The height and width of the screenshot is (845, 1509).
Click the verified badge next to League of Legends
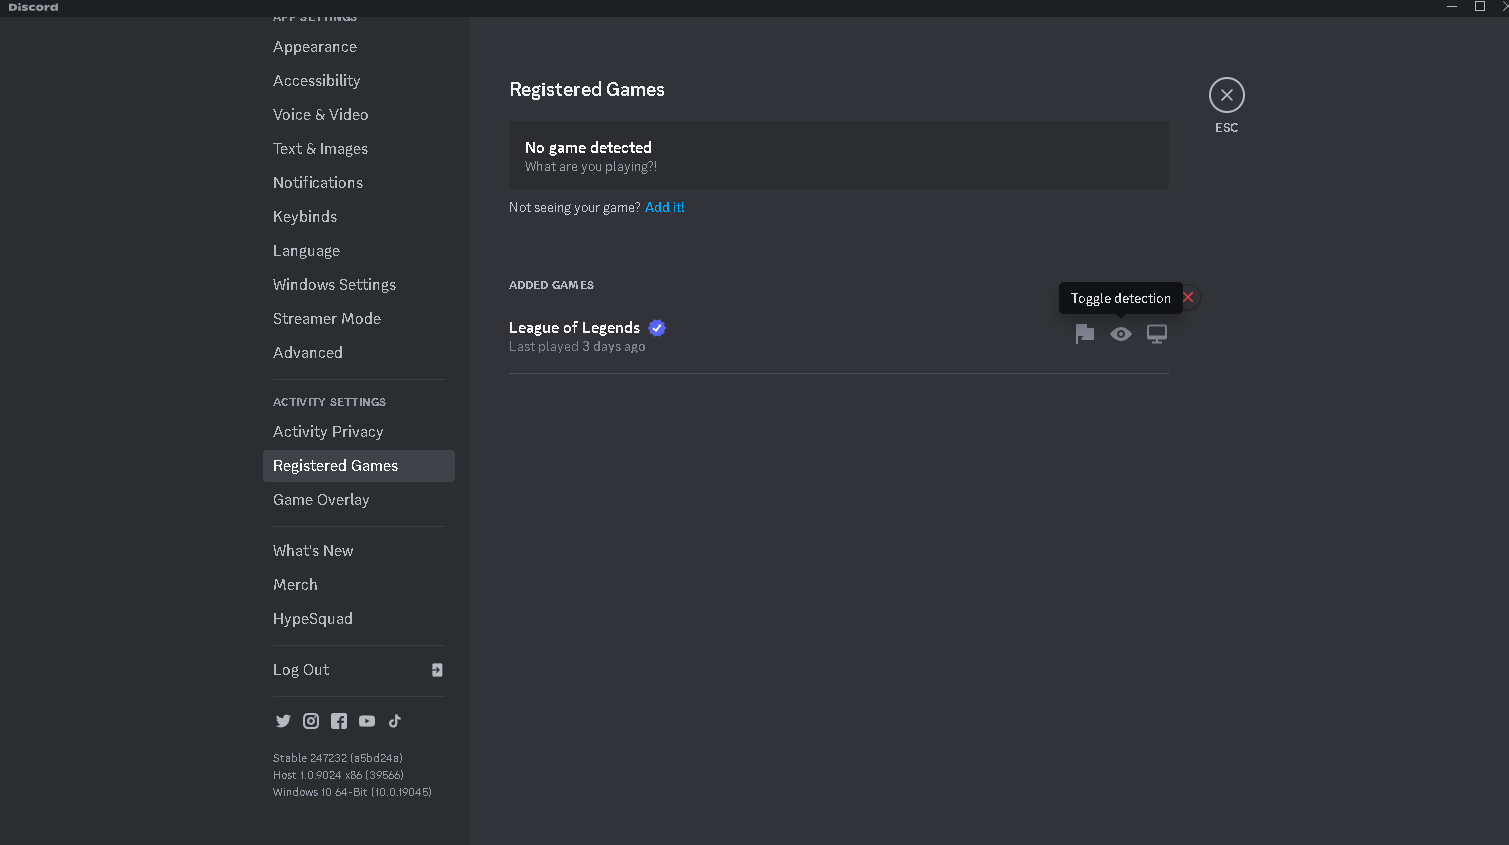coord(657,328)
